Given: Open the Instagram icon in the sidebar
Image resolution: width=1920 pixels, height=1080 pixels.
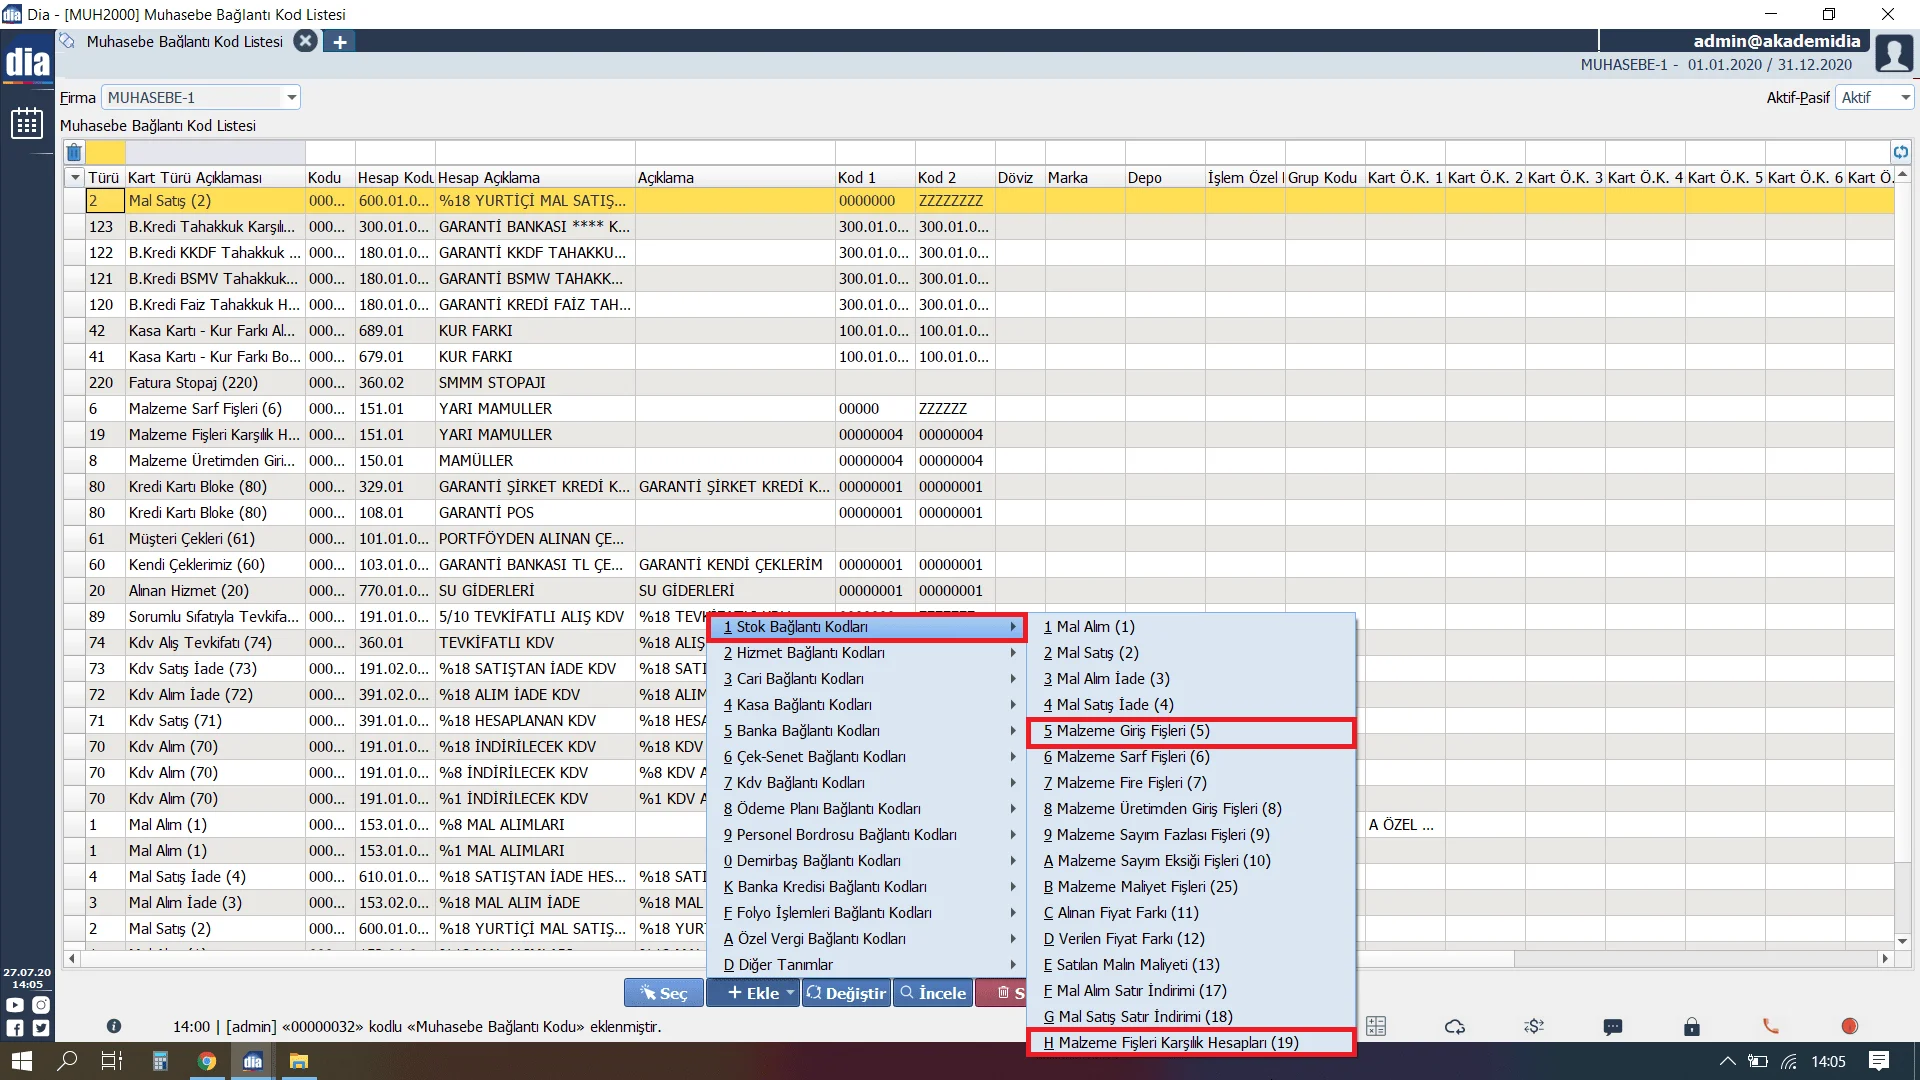Looking at the screenshot, I should 41,1005.
